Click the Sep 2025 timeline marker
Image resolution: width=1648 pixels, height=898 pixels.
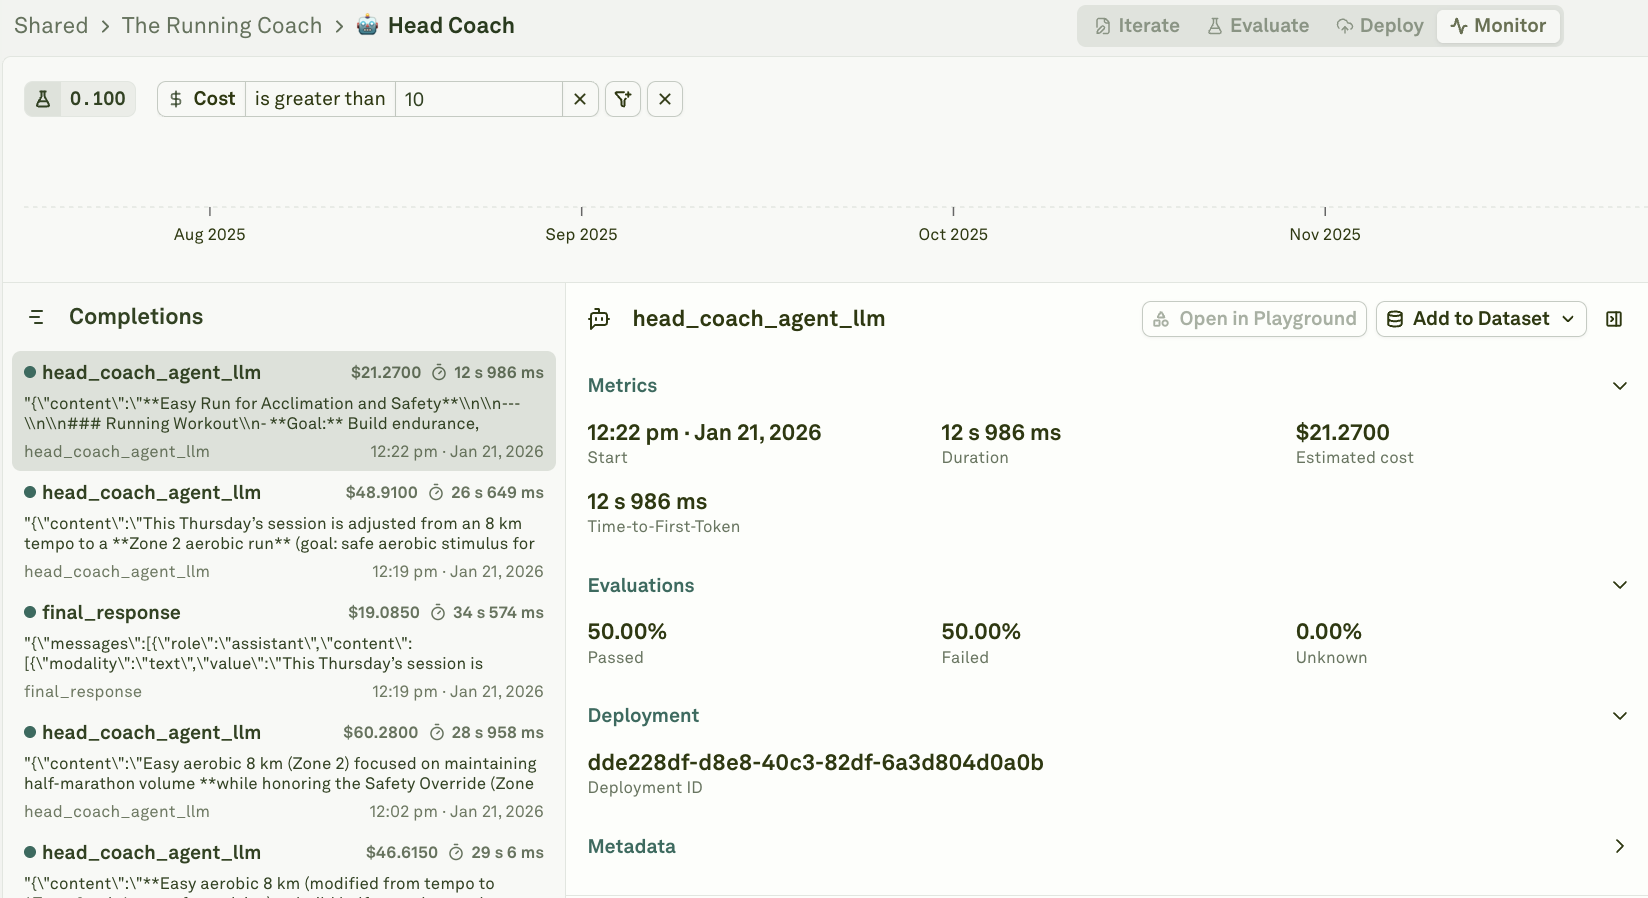[581, 234]
